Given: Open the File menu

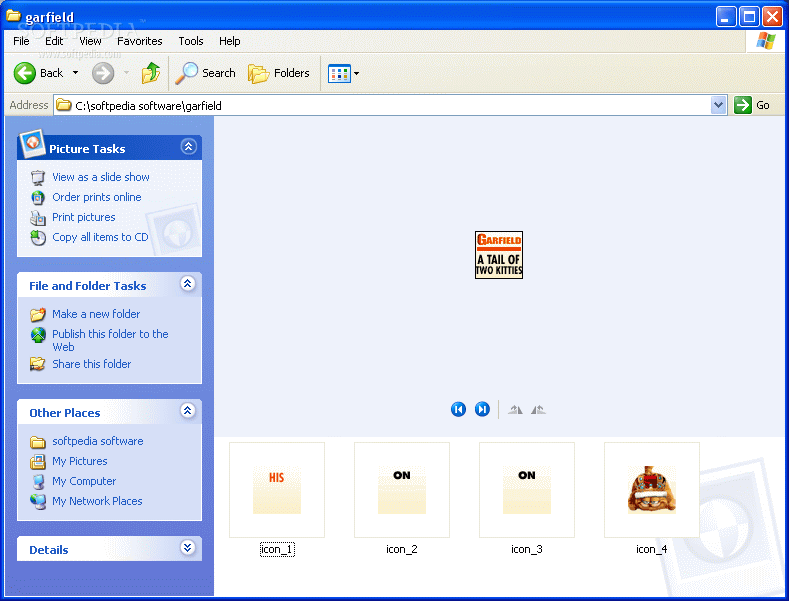Looking at the screenshot, I should [x=21, y=41].
